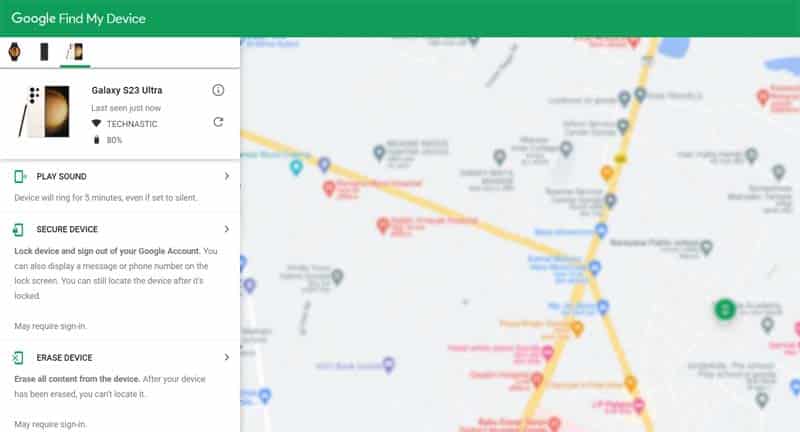
Task: Click the Wi-Fi icon beside TECHNASTIC
Action: tap(96, 123)
